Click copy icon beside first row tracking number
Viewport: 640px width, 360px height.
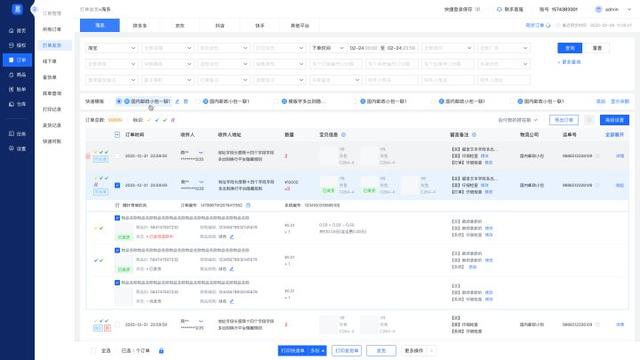(x=598, y=156)
